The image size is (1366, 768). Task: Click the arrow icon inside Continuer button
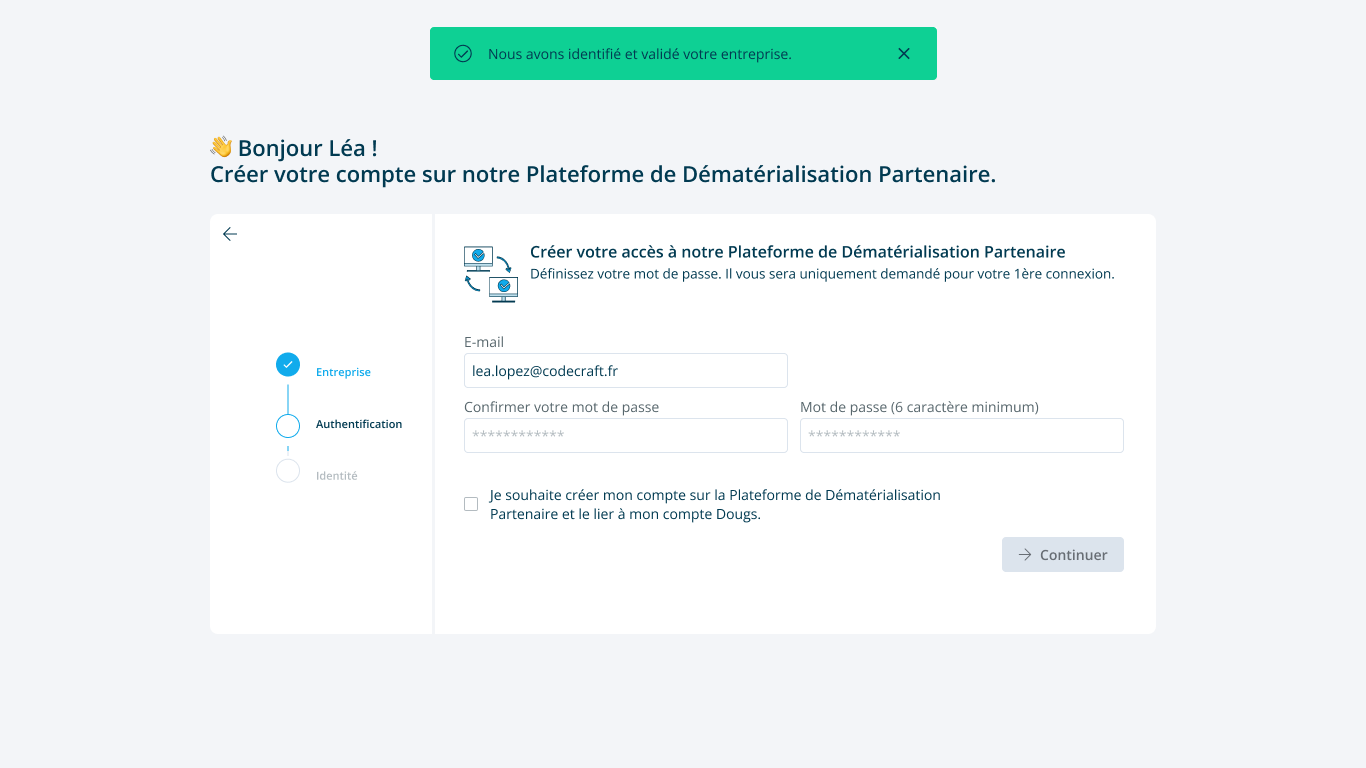(1025, 555)
